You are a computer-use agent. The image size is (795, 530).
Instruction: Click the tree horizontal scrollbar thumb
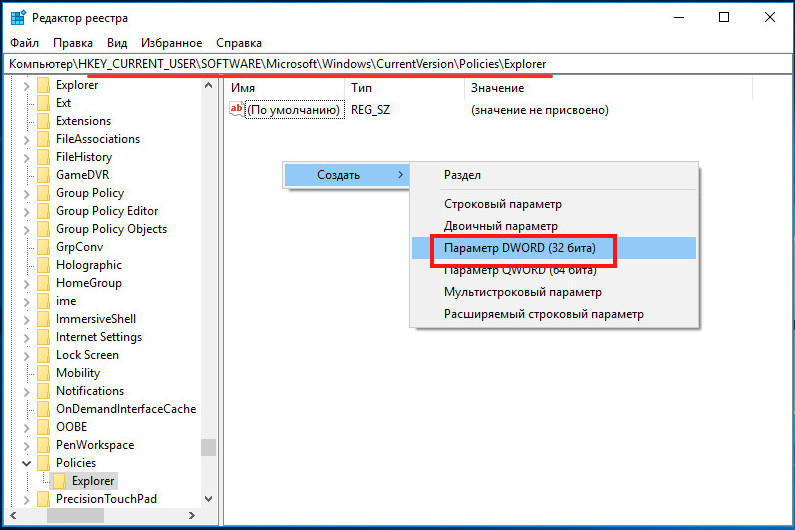click(x=76, y=516)
